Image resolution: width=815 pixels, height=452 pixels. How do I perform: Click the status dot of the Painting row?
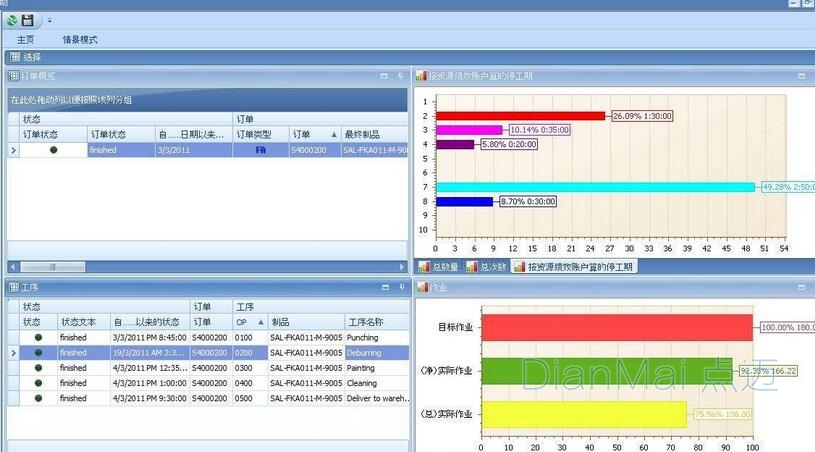coord(38,368)
